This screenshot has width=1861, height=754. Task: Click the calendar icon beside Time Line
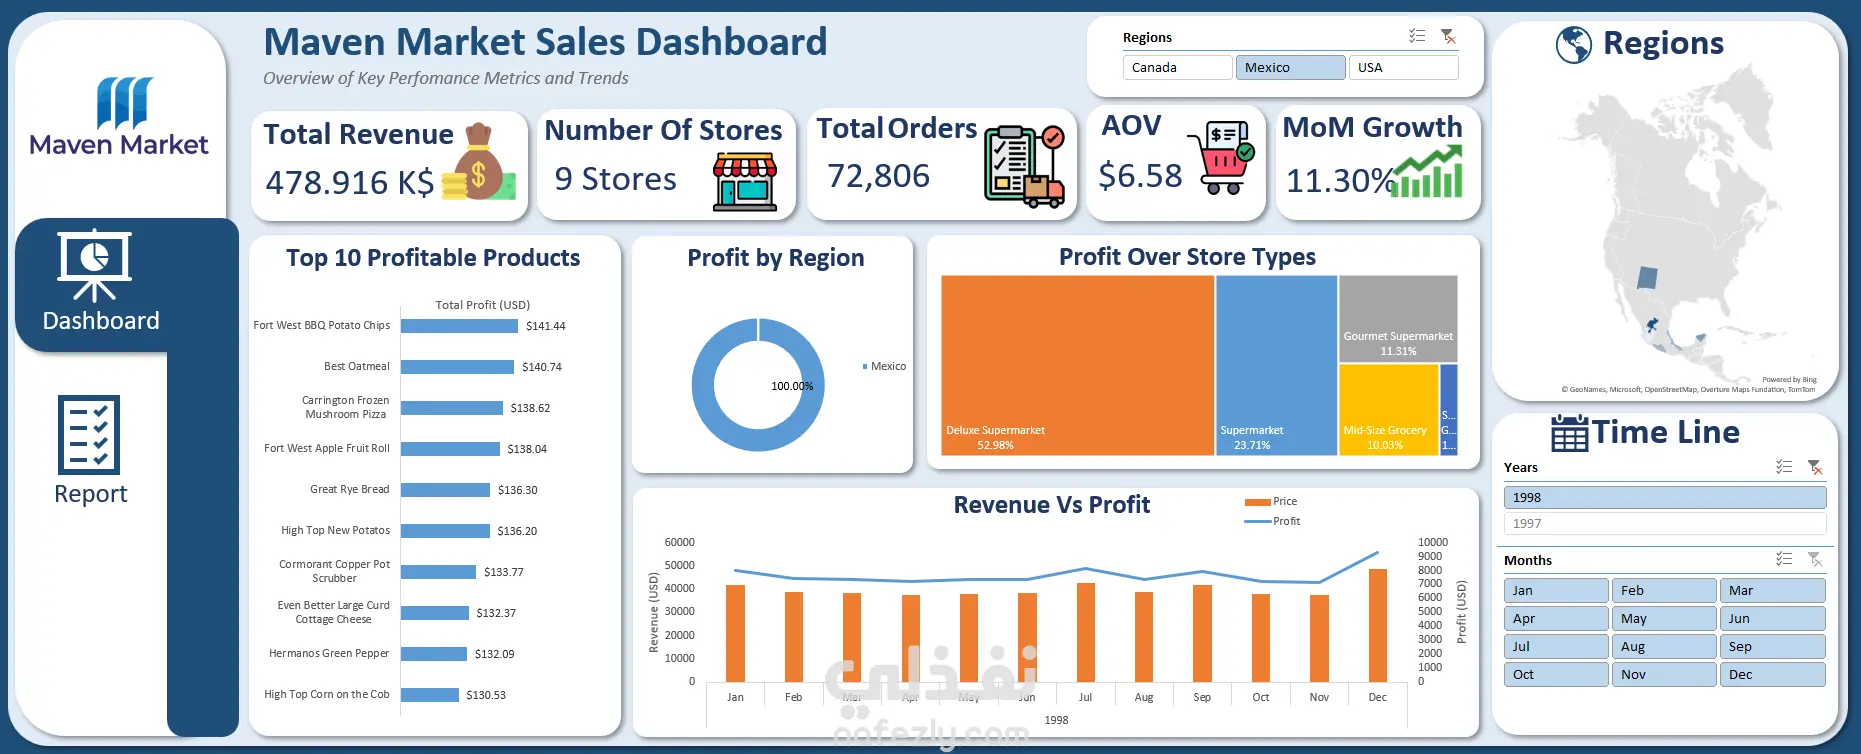pos(1570,433)
